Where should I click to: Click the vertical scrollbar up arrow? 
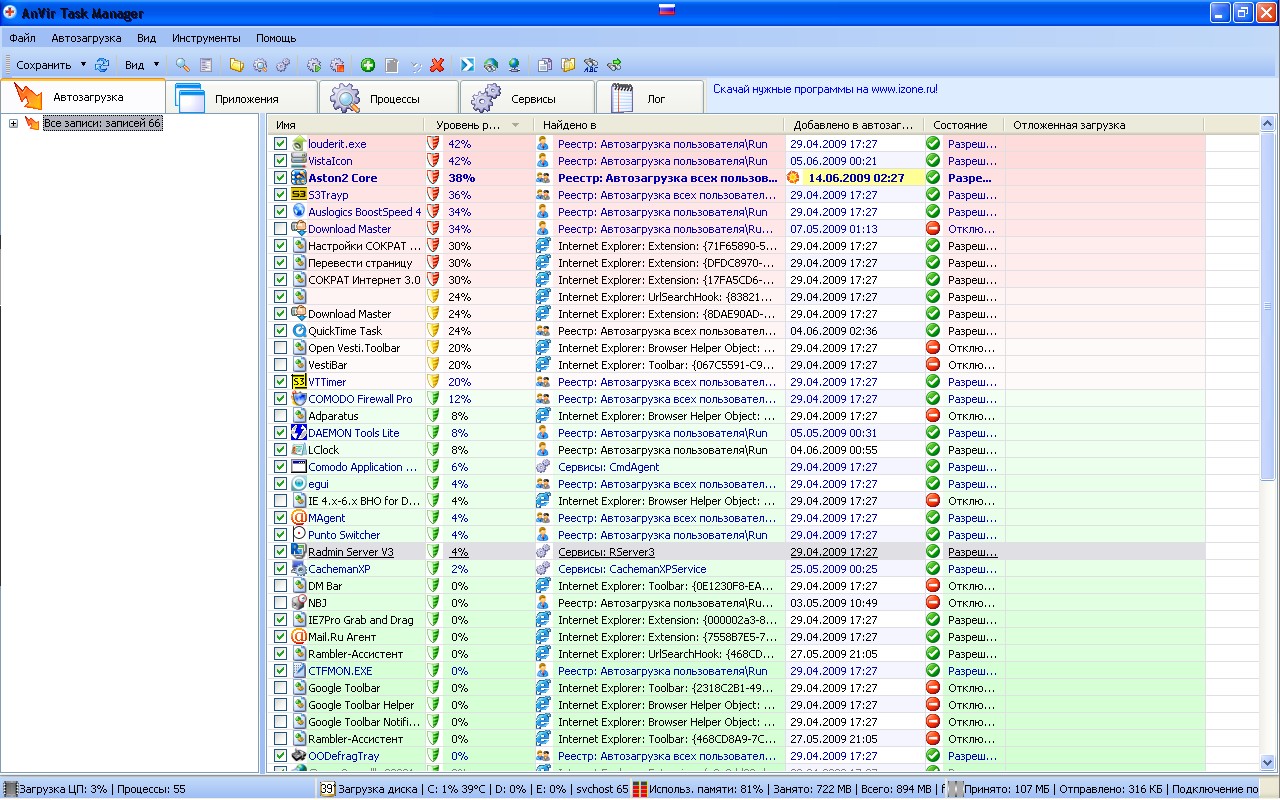click(1268, 124)
